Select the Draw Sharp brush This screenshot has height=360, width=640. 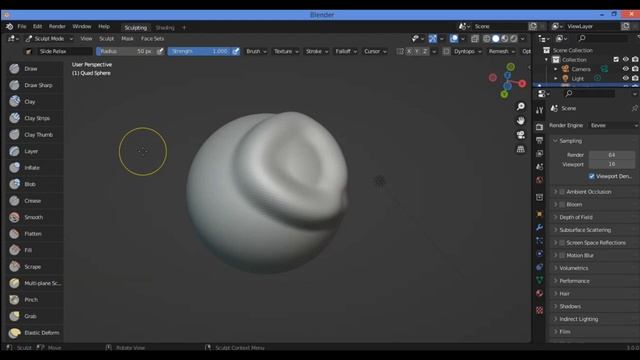[x=34, y=85]
